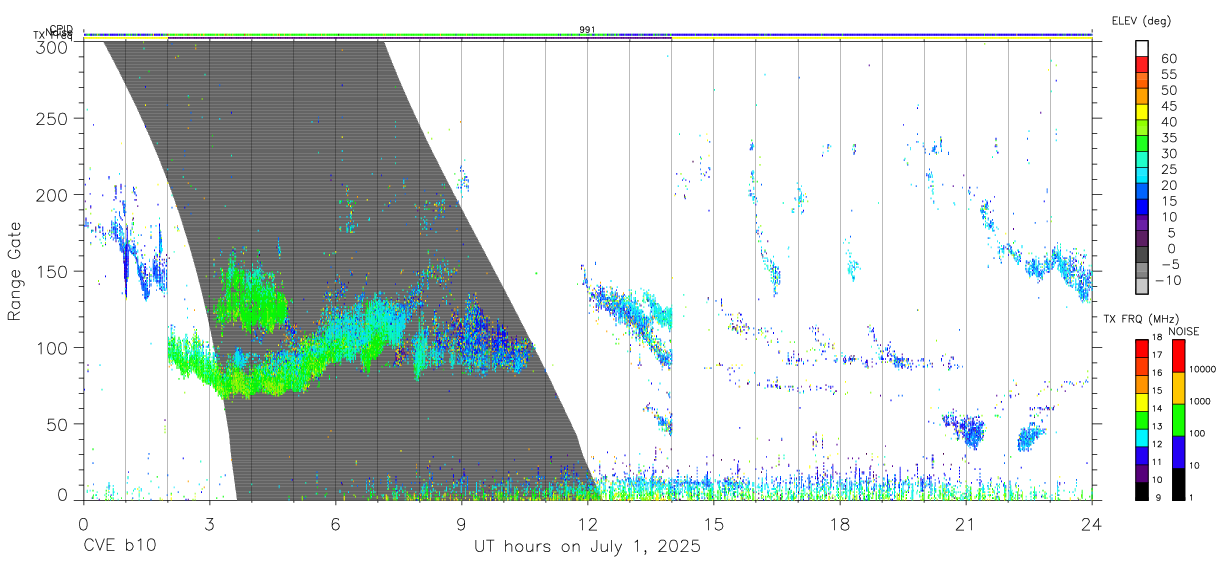
Task: Click the '1000' label on the NOISE scale
Action: (1199, 401)
